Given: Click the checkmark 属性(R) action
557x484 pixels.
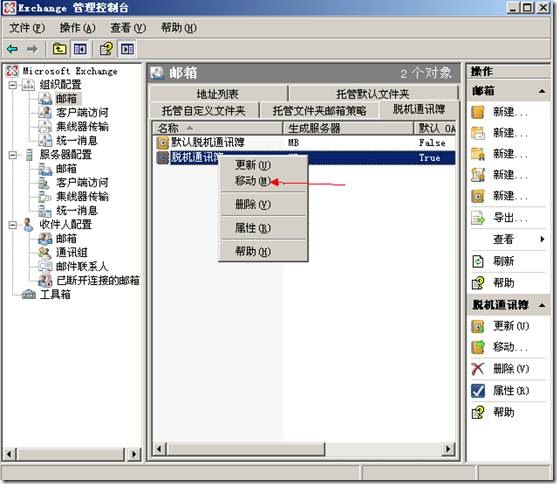Looking at the screenshot, I should [x=500, y=391].
